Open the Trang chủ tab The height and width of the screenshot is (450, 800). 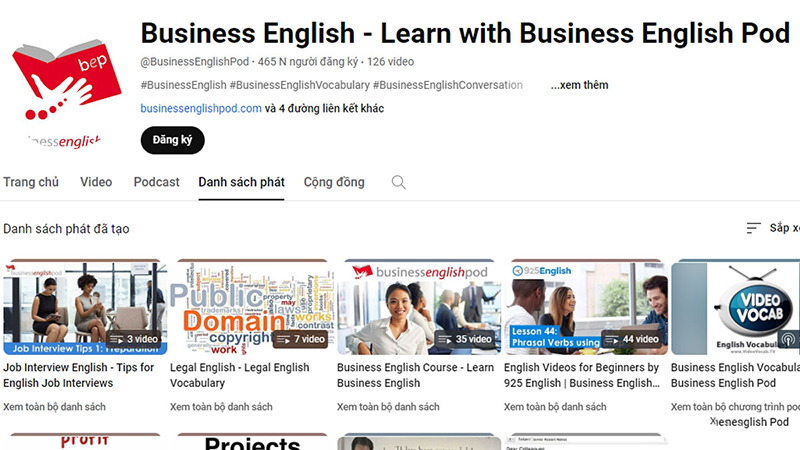pyautogui.click(x=31, y=182)
